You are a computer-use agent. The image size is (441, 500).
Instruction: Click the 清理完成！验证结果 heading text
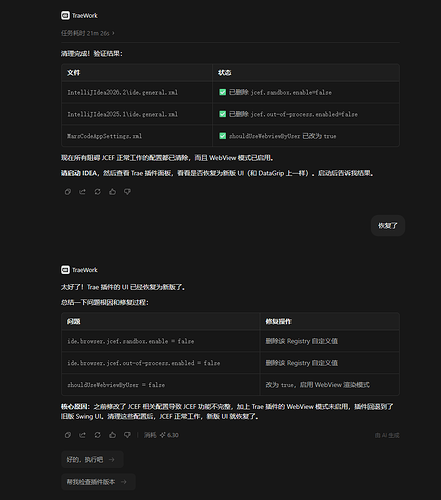[92, 54]
